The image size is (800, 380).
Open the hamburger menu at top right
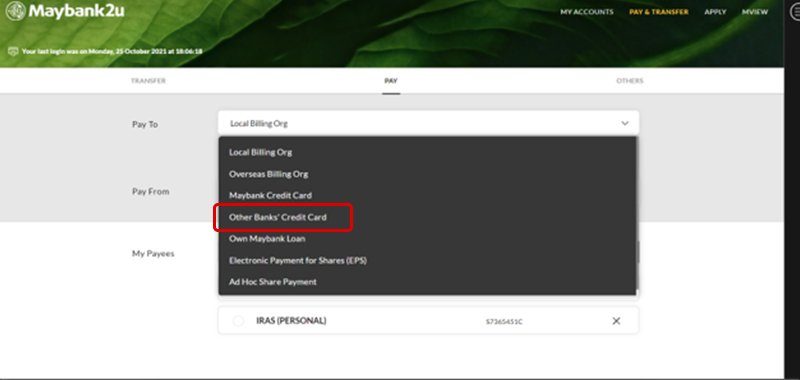tap(795, 12)
